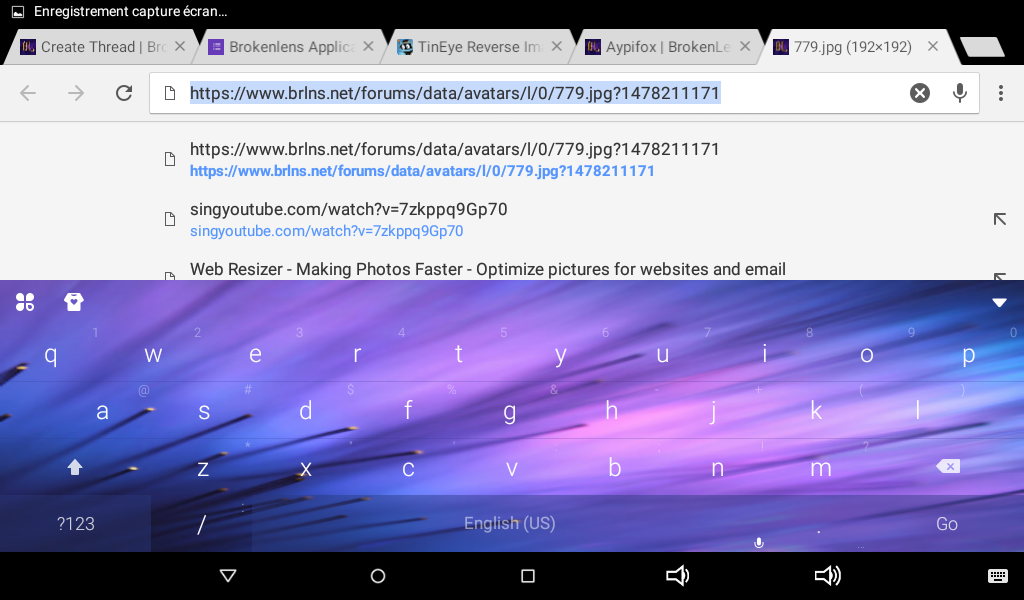Close the 779.jpg tab
This screenshot has height=600, width=1024.
click(x=933, y=46)
